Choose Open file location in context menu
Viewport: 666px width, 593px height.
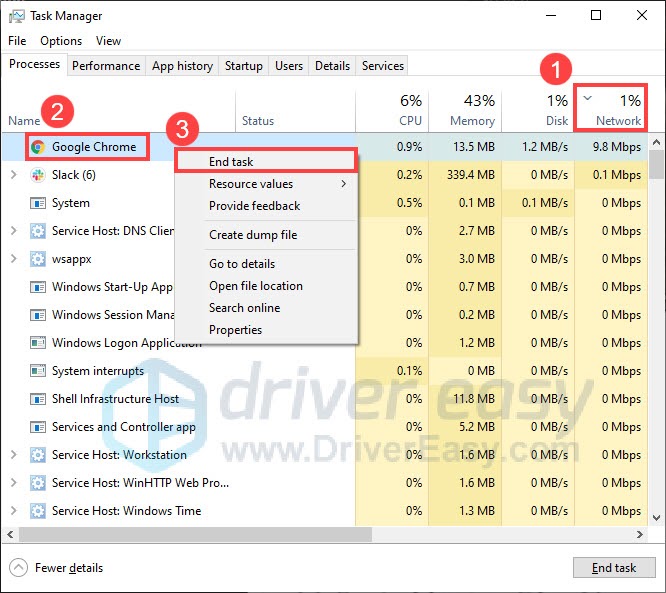click(x=266, y=286)
